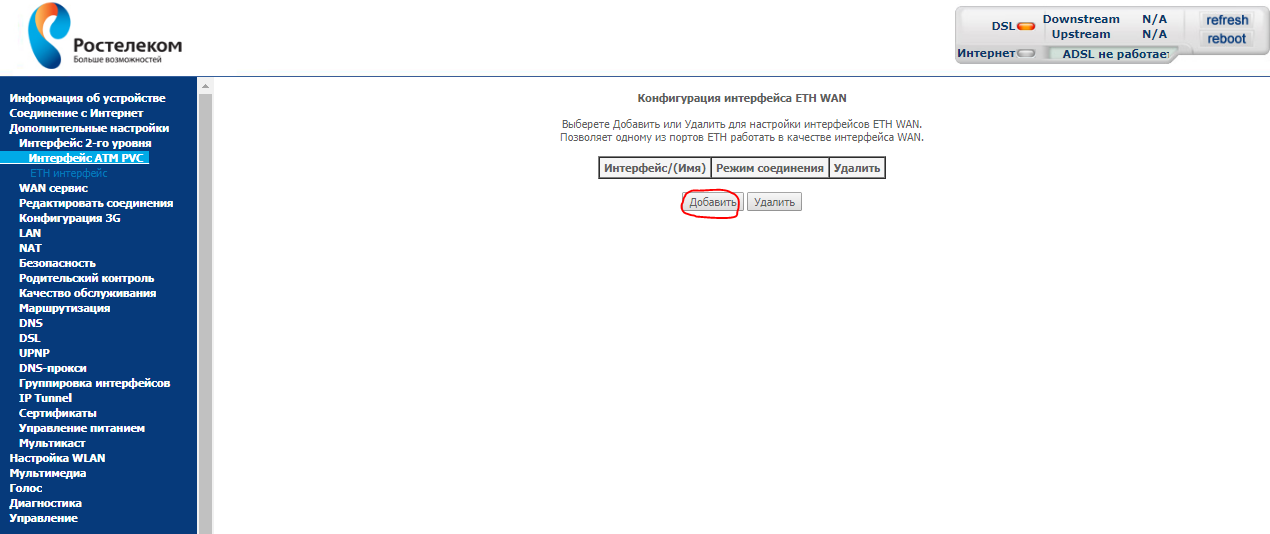This screenshot has height=534, width=1270.
Task: Open Мультимедиа menu
Action: point(48,473)
